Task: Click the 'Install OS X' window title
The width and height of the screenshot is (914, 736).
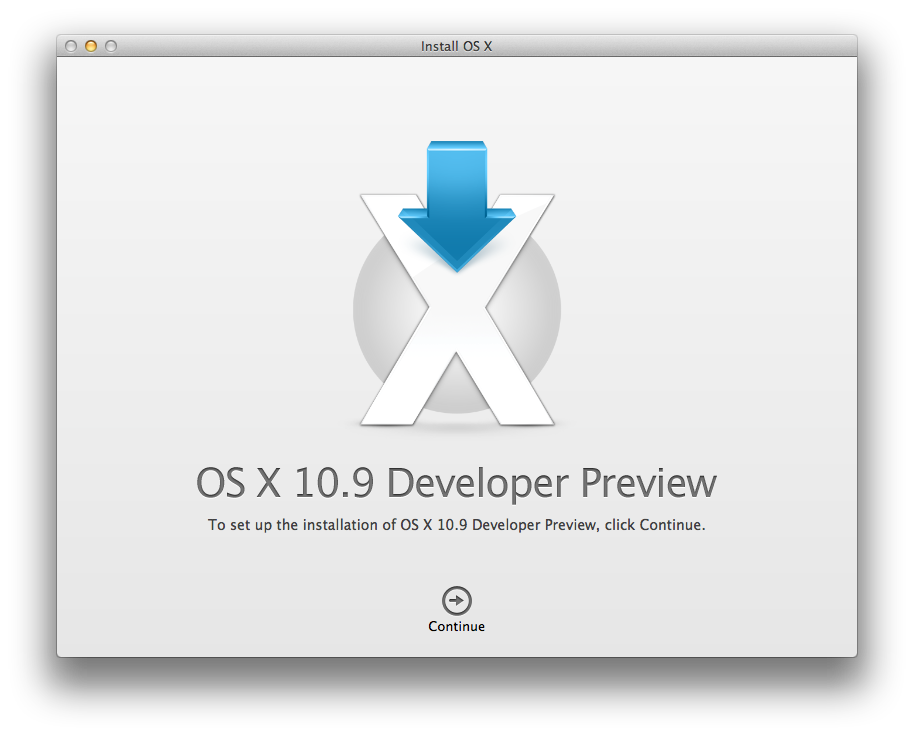Action: (456, 46)
